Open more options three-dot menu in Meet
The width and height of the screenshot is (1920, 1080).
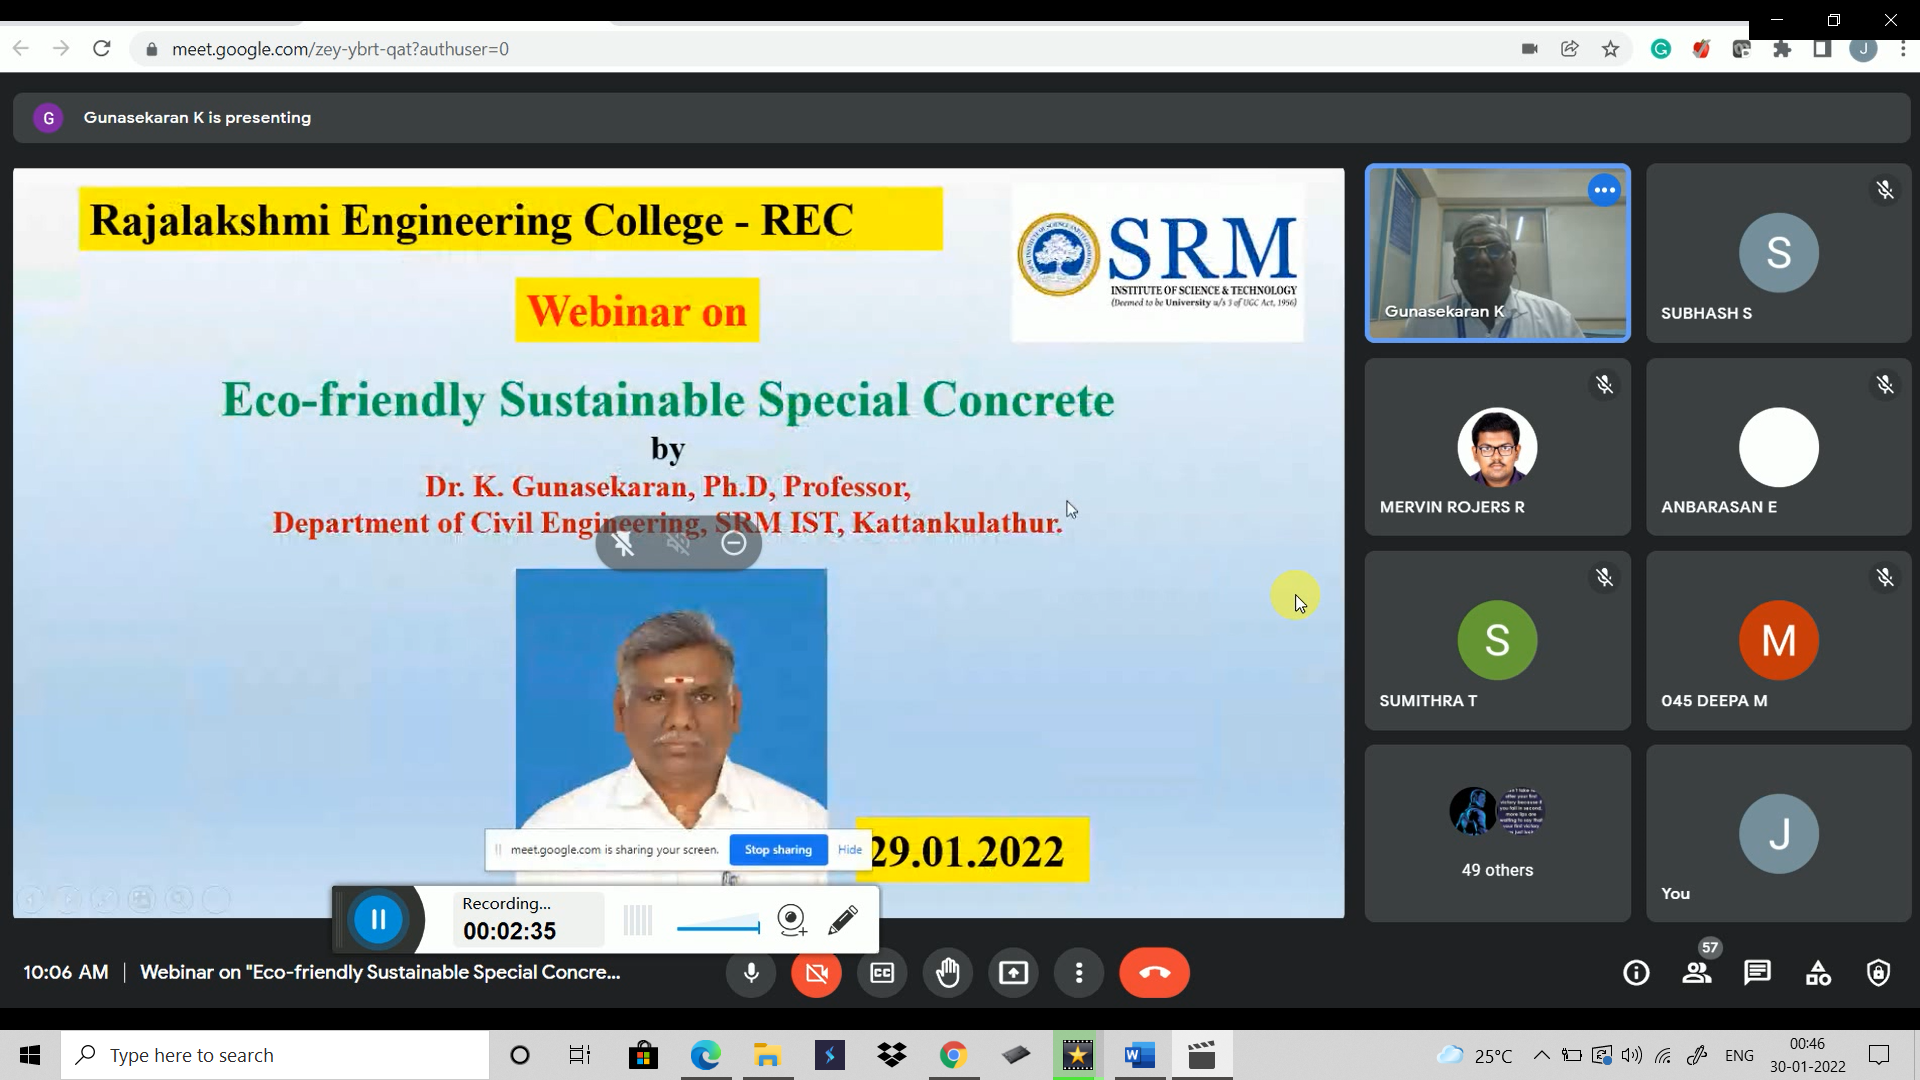click(1079, 973)
